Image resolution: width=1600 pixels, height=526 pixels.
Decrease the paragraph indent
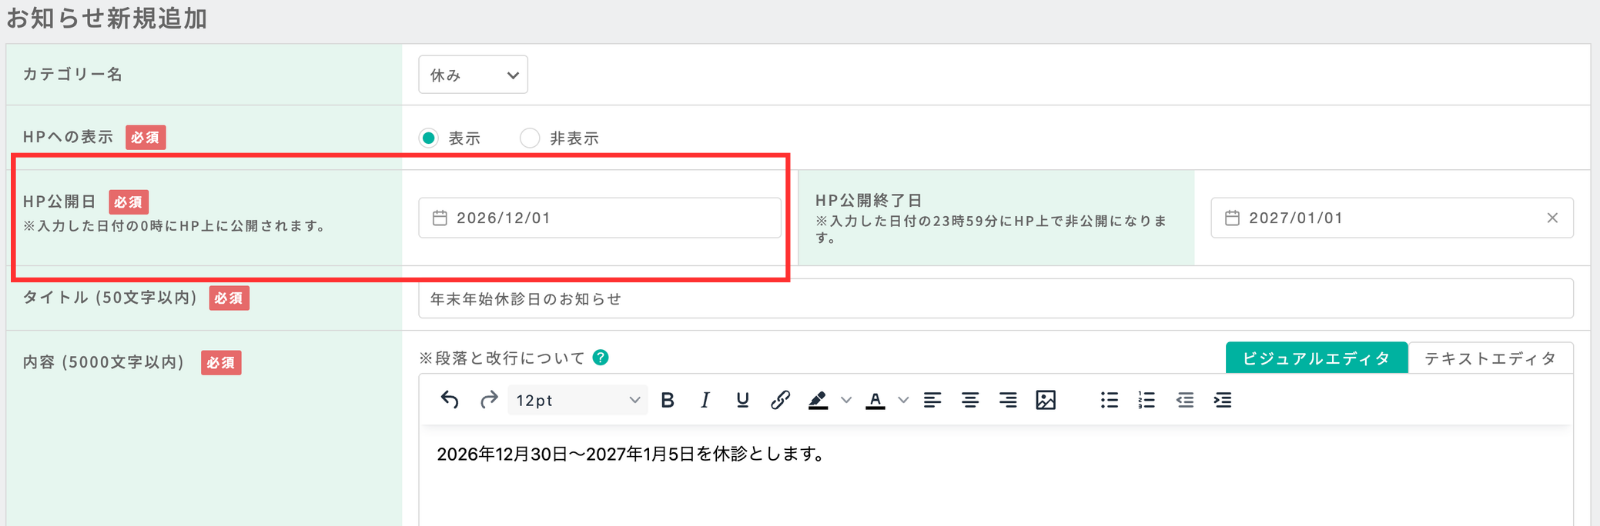1185,400
